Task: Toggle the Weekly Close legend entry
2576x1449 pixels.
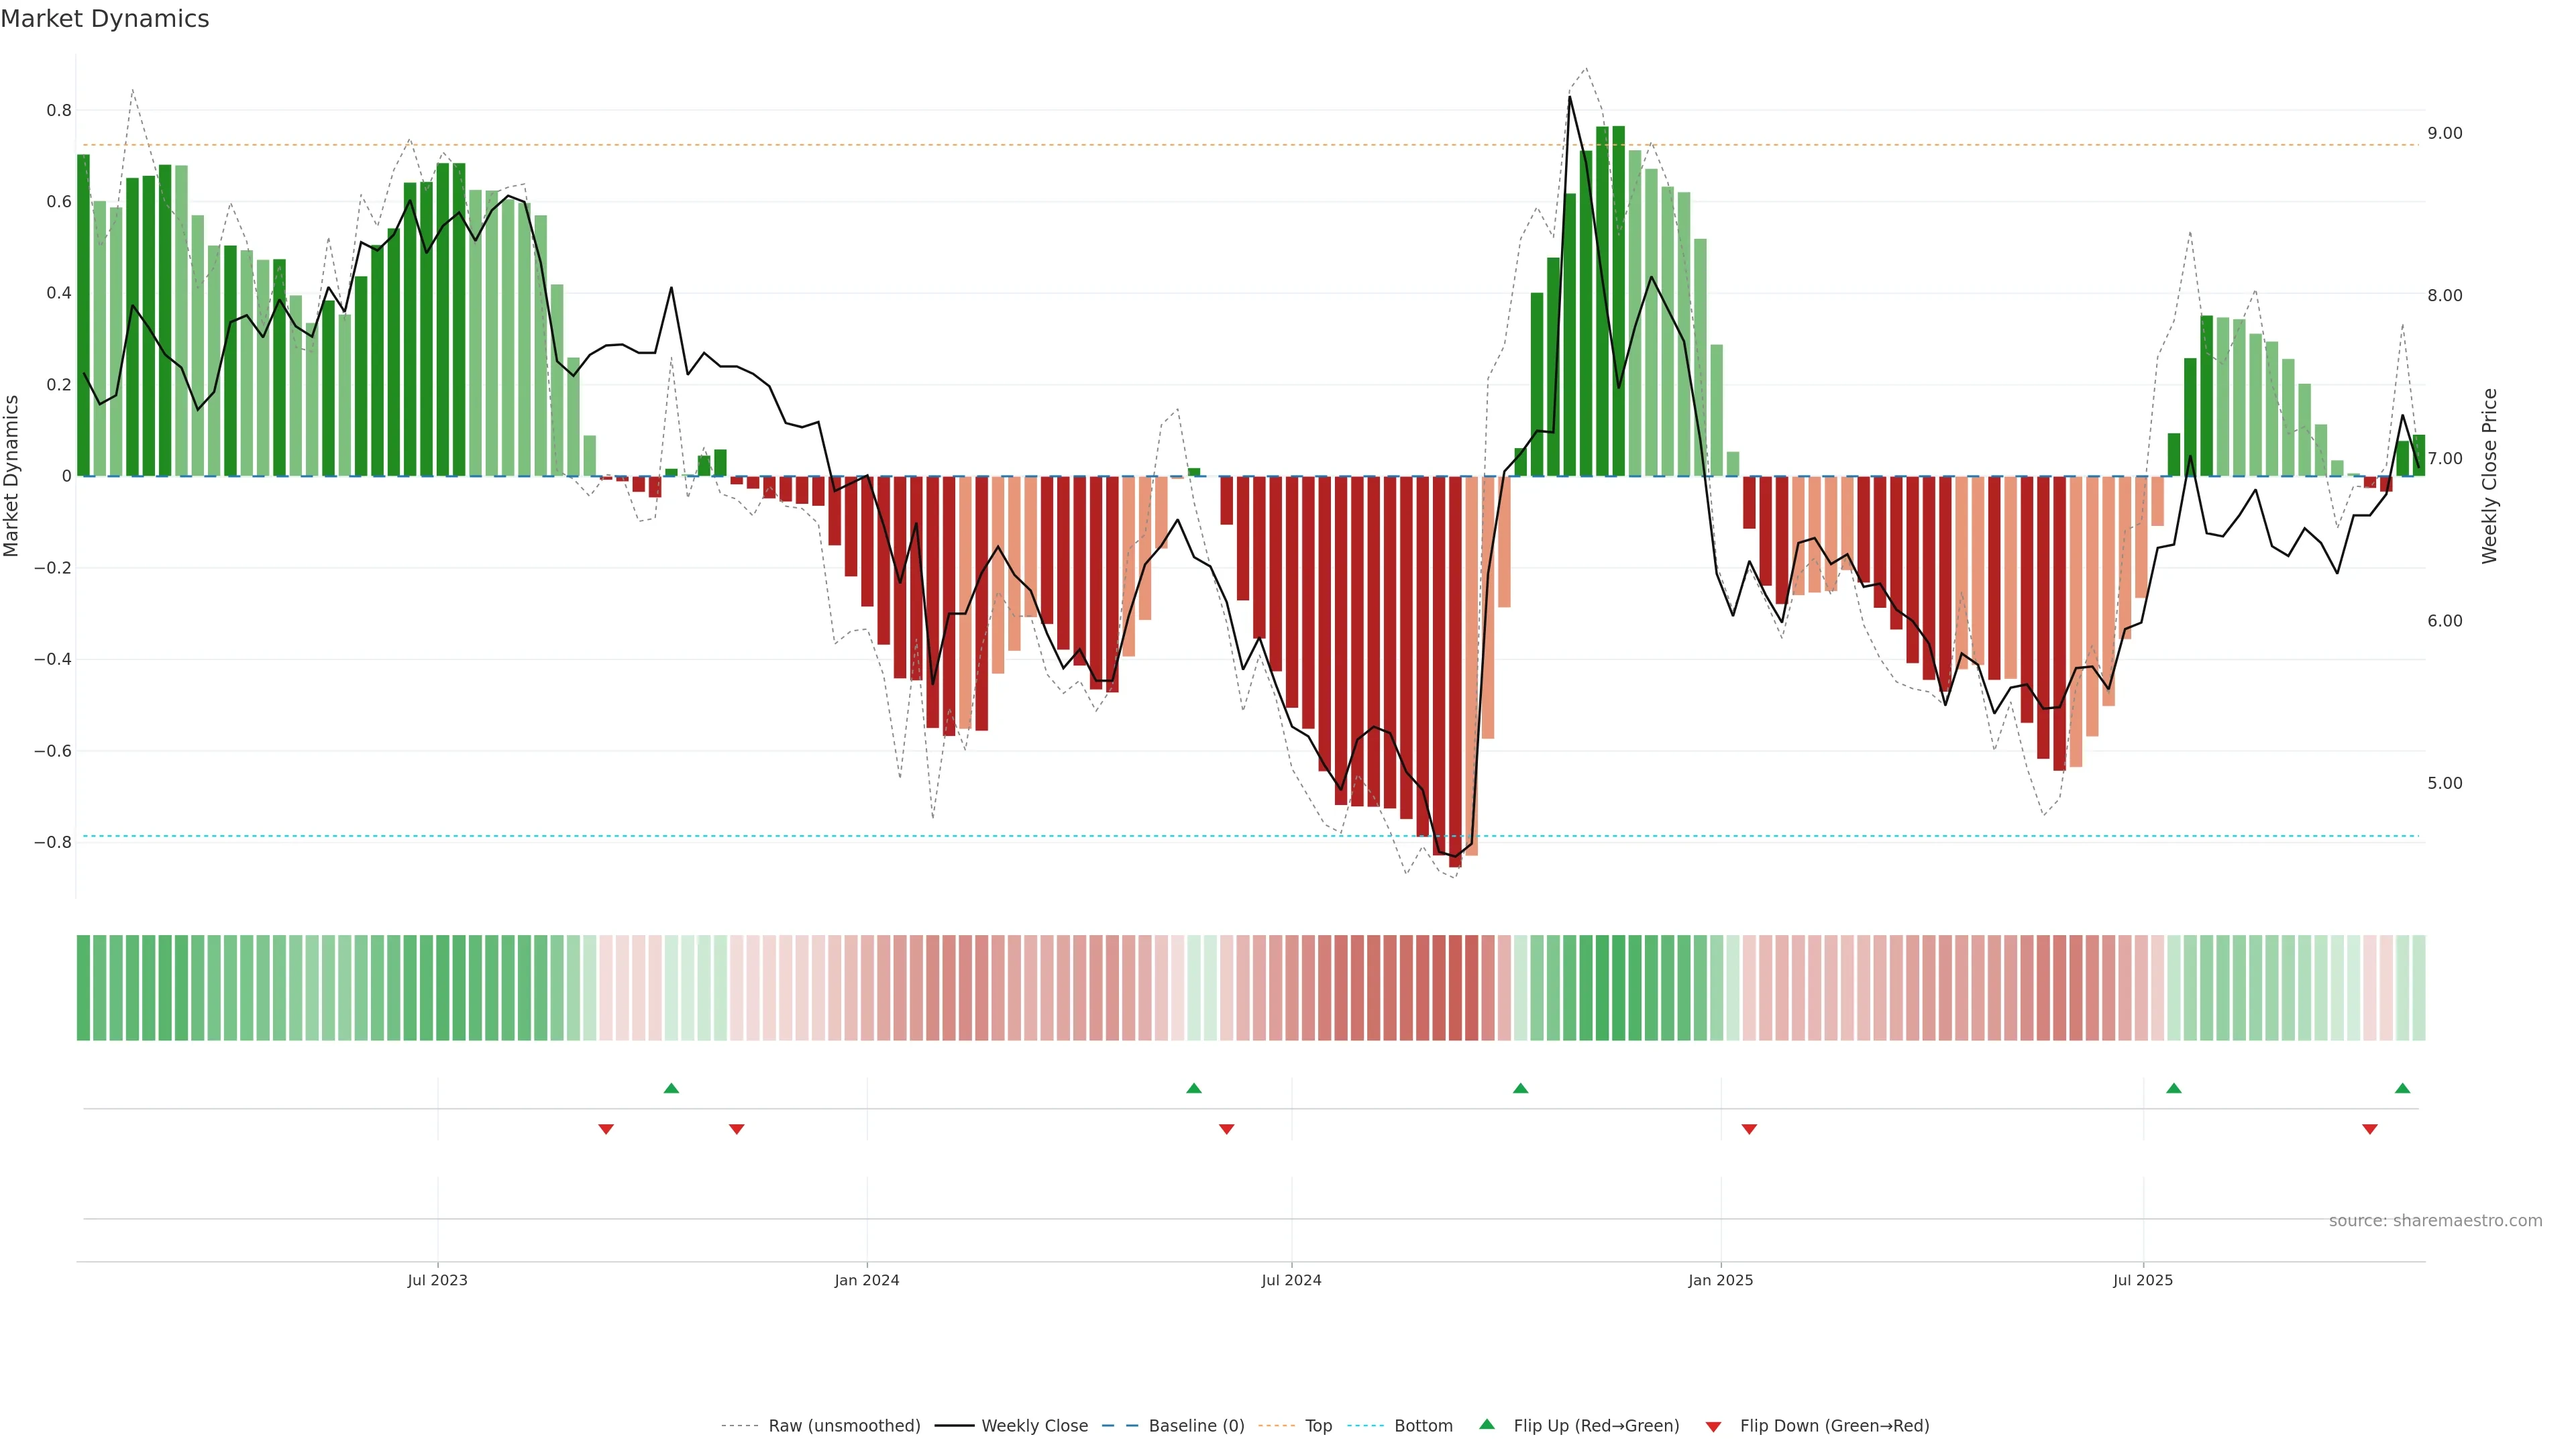Action: click(1034, 1426)
